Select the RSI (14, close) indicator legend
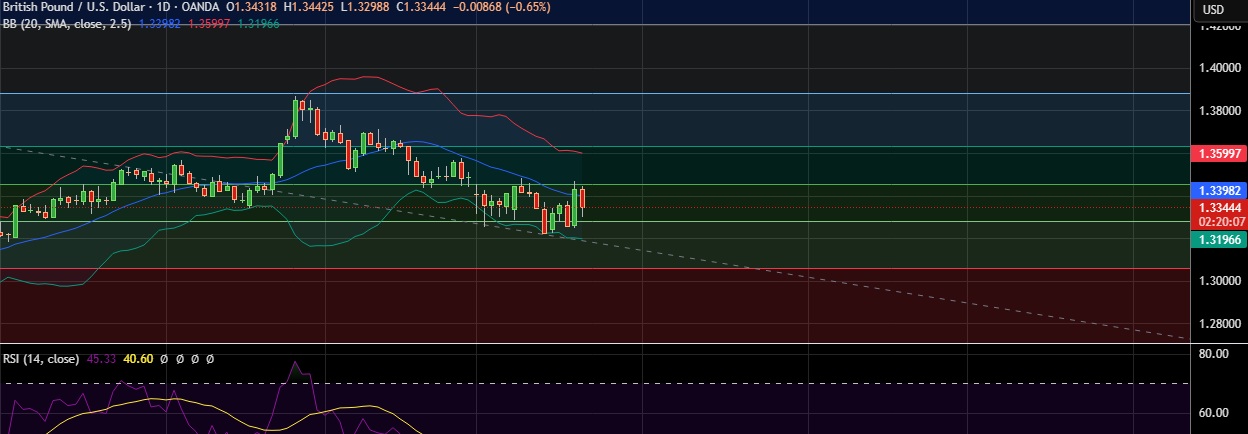This screenshot has height=434, width=1248. coord(42,358)
